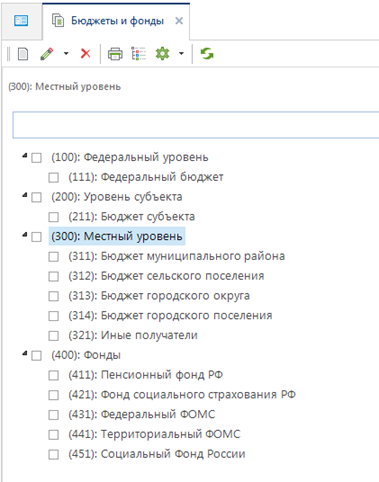
Task: Select the row (313): Бюджет городского округа
Action: 159,296
